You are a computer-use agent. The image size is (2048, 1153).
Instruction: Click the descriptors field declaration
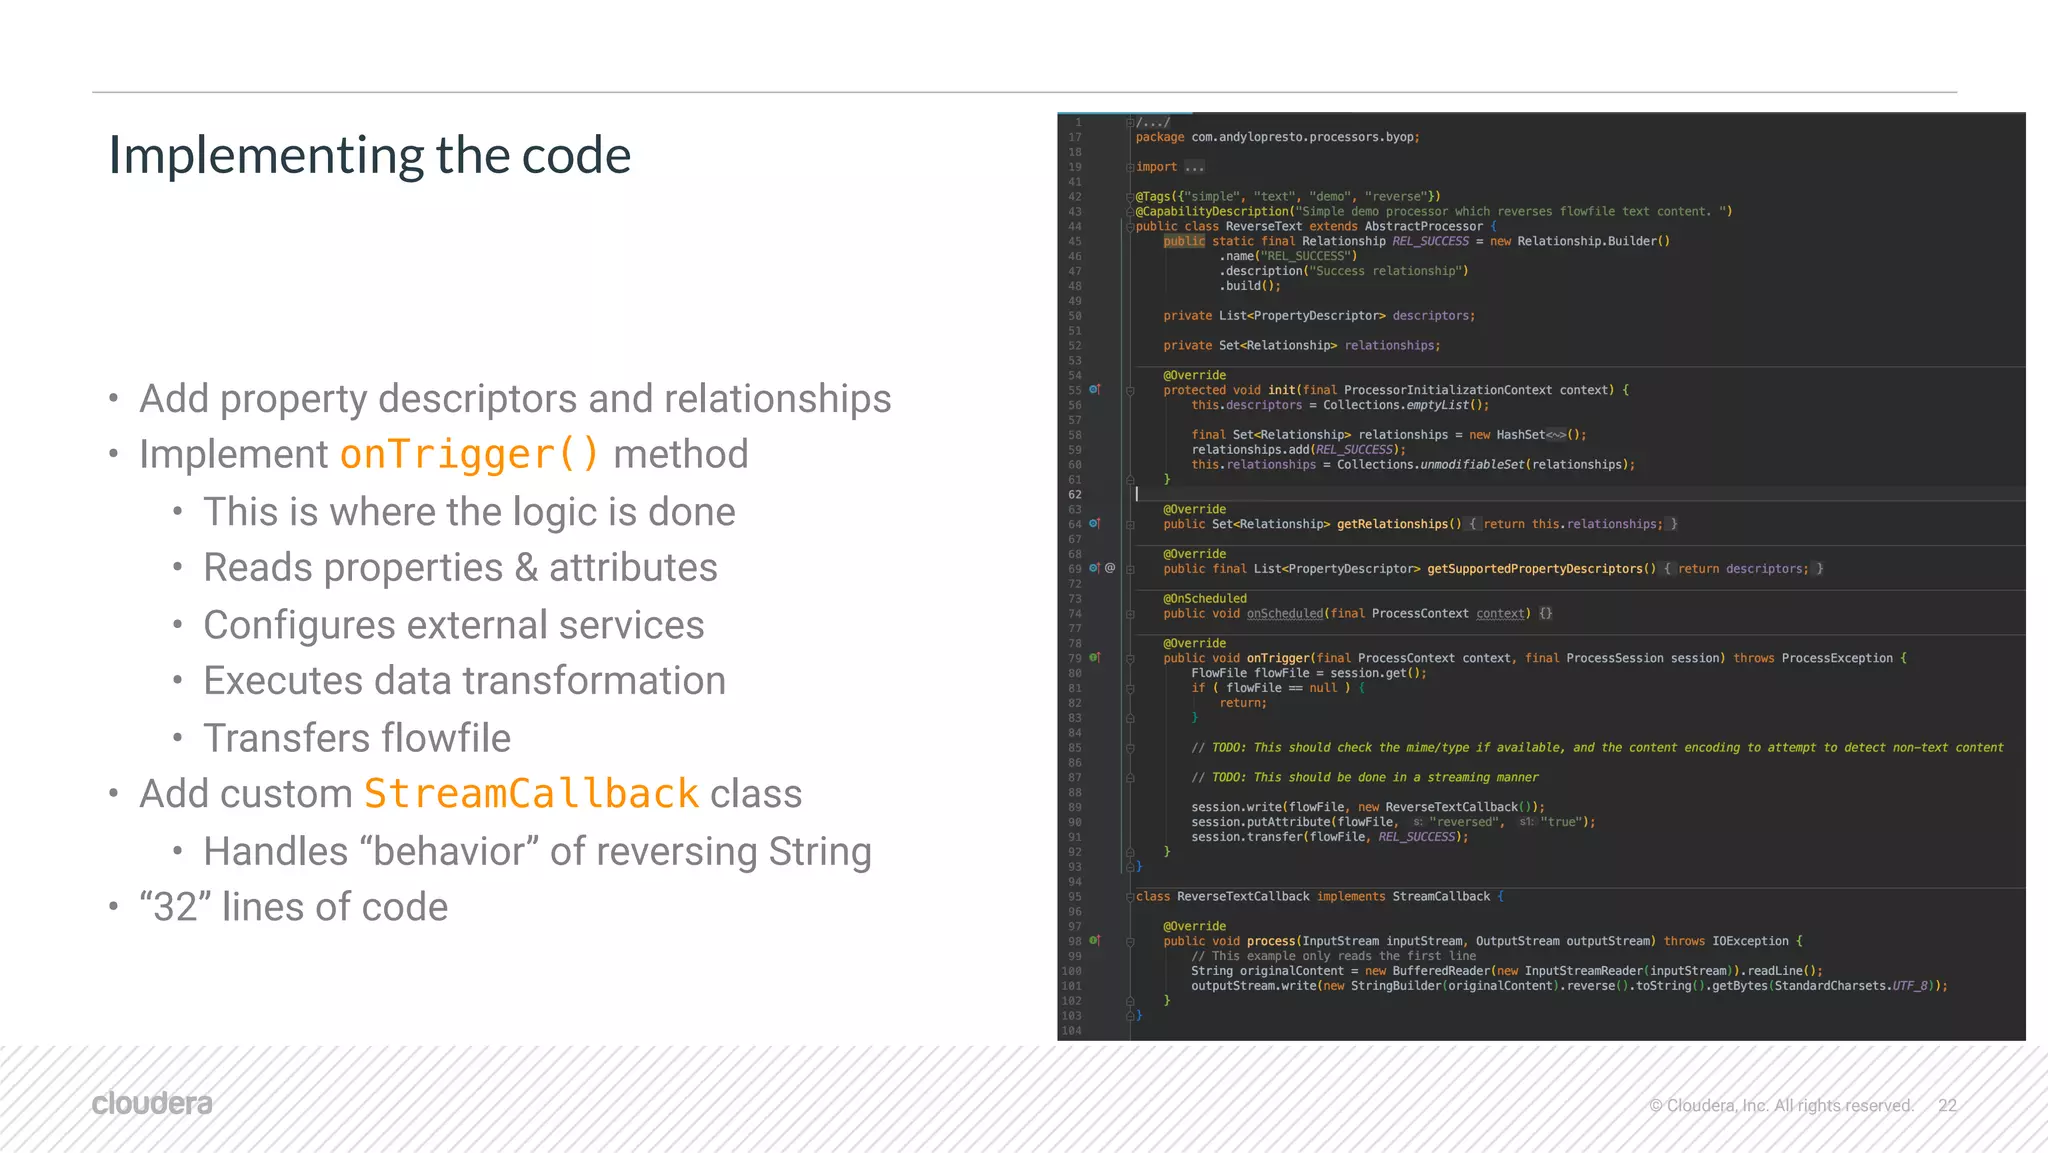pyautogui.click(x=1319, y=316)
